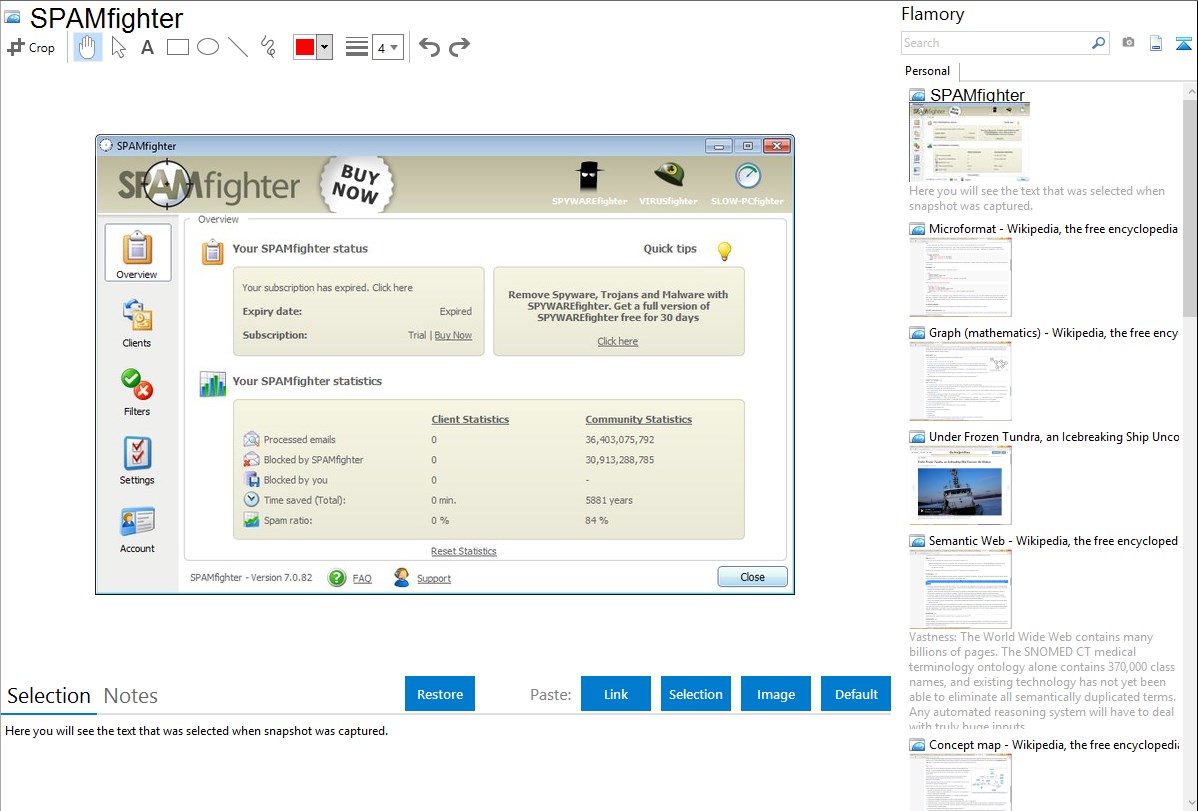Screen dimensions: 1198x811
Task: Open the Account section in SPAMfighter
Action: [x=137, y=530]
